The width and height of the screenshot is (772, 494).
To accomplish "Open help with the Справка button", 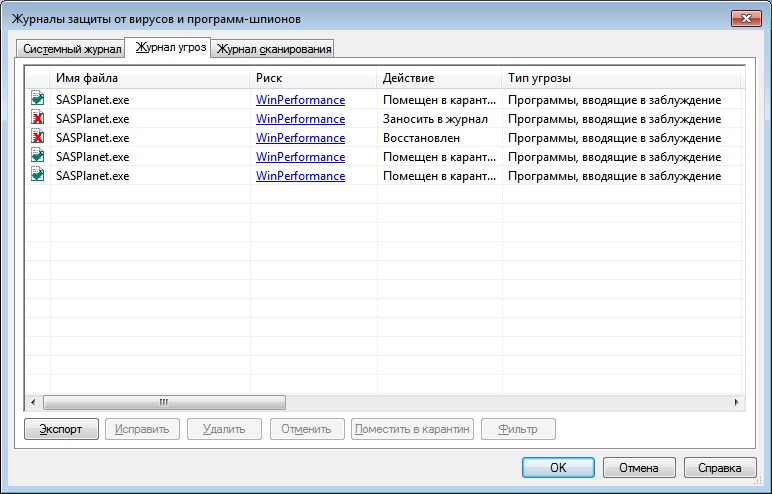I will (720, 467).
